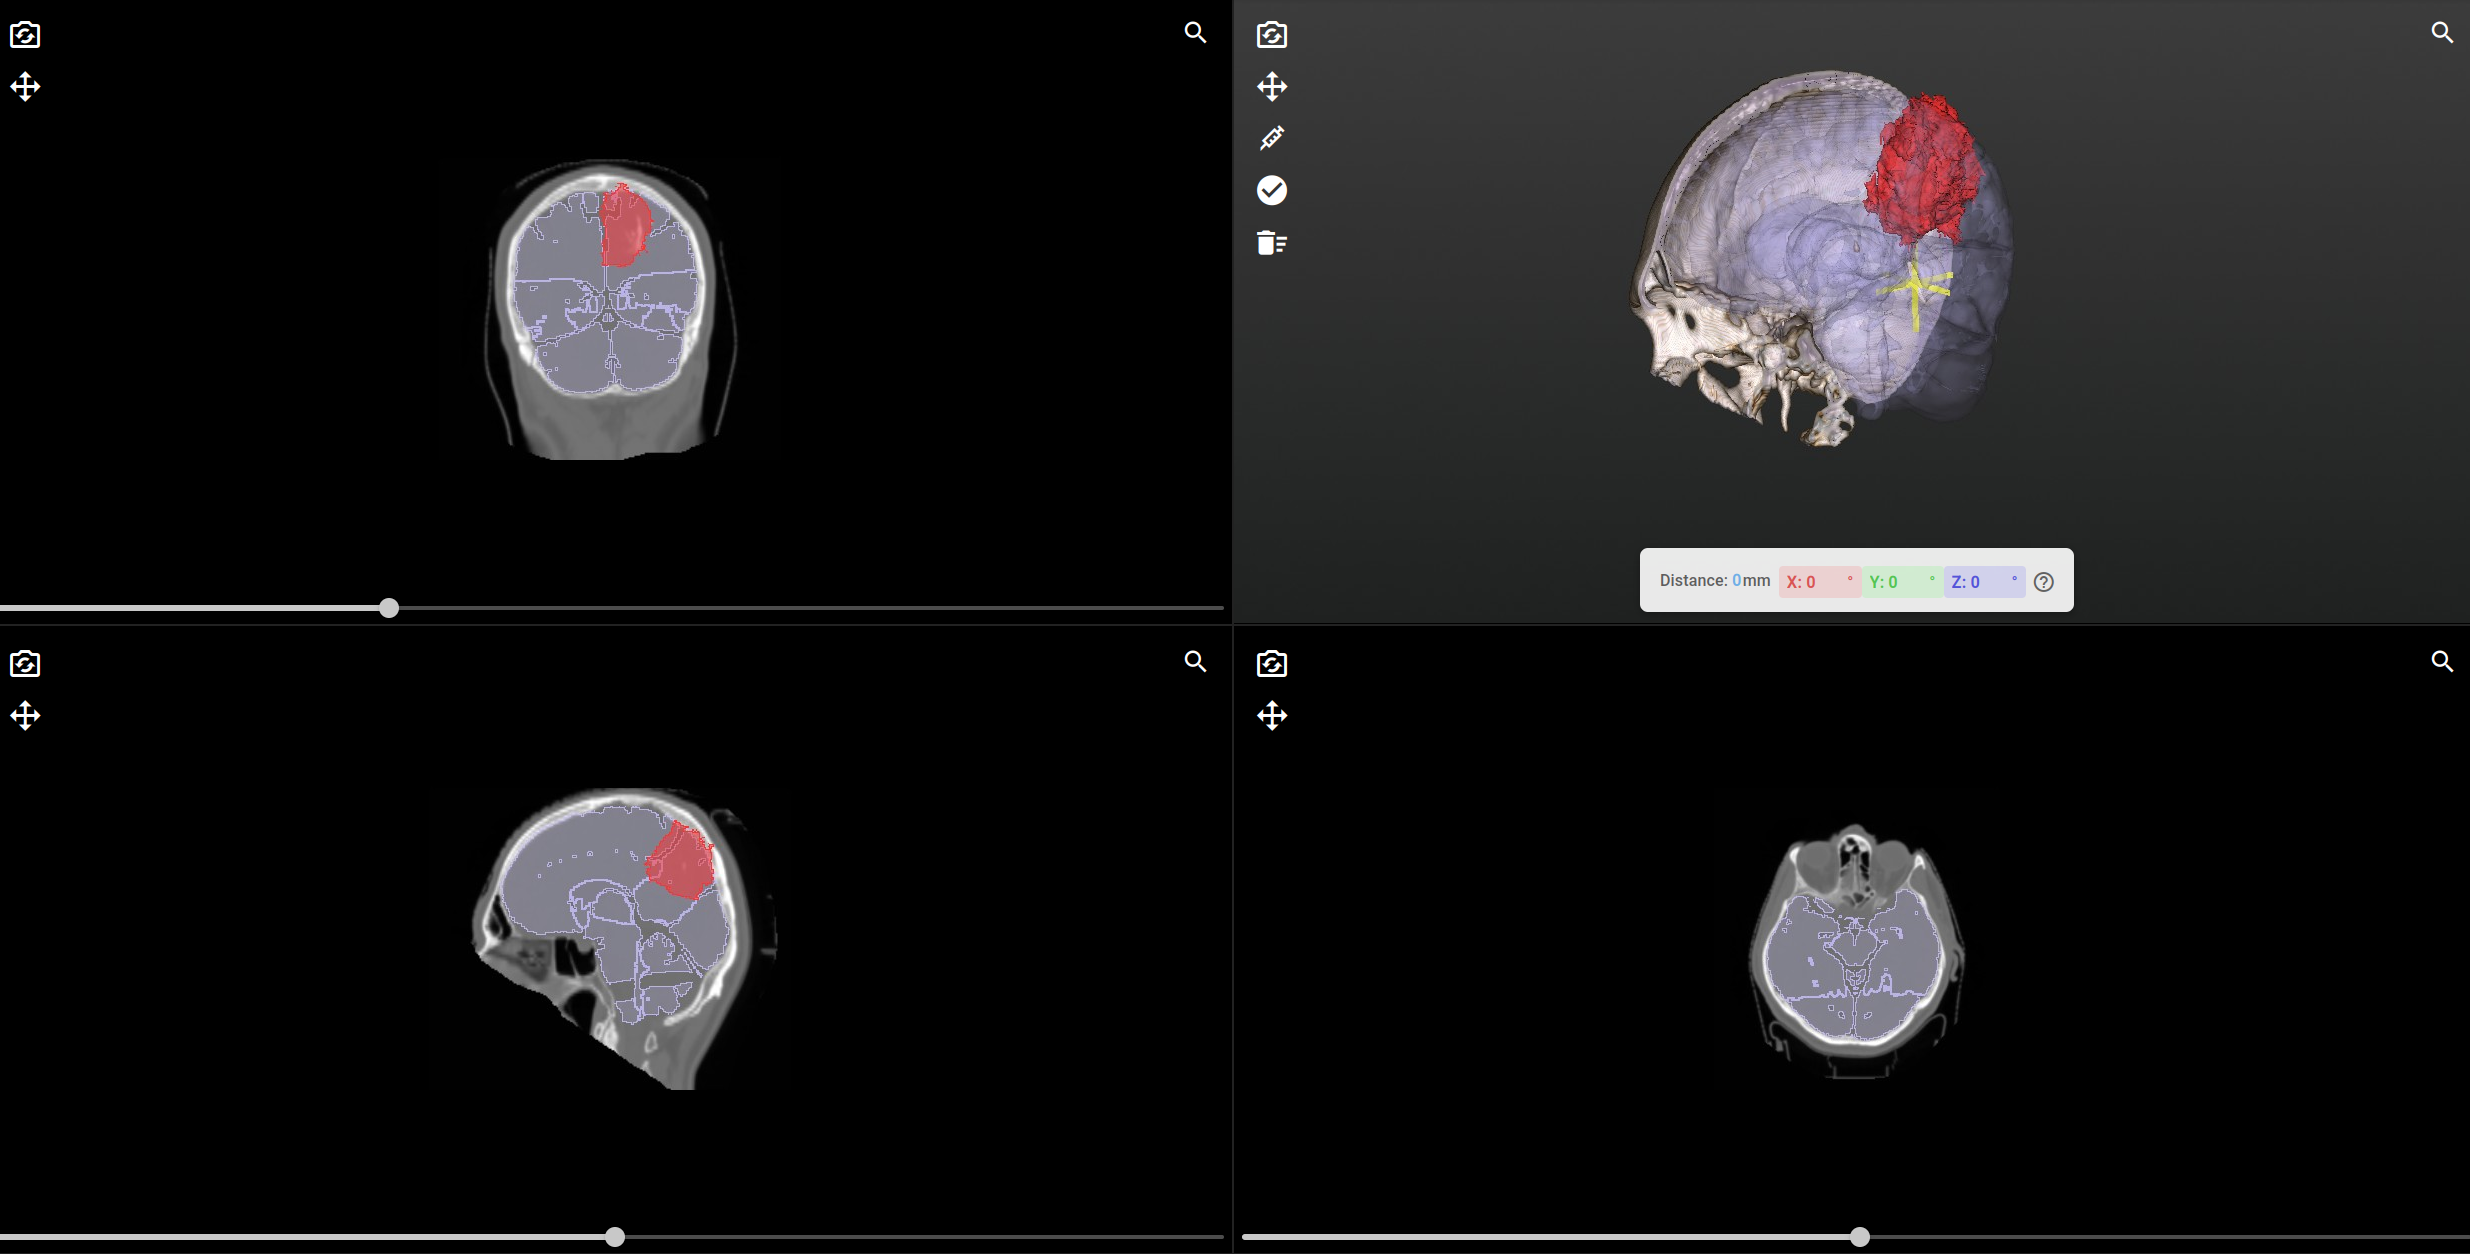This screenshot has width=2470, height=1254.
Task: Open the zoom magnifier in the 3D view
Action: point(2442,32)
